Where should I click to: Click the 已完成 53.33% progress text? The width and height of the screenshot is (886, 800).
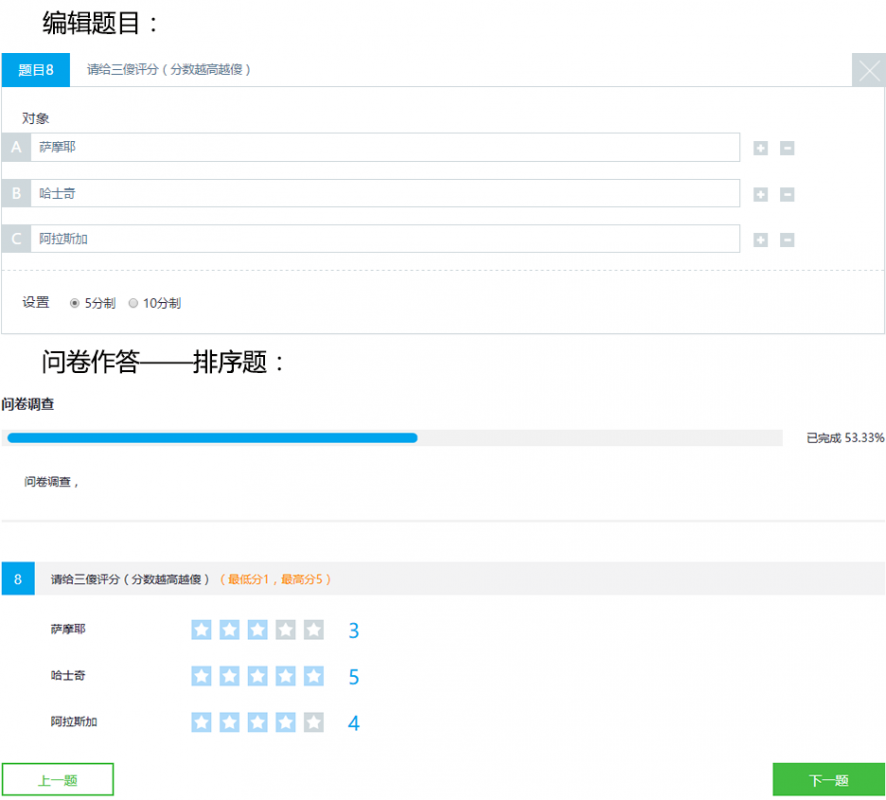[845, 438]
